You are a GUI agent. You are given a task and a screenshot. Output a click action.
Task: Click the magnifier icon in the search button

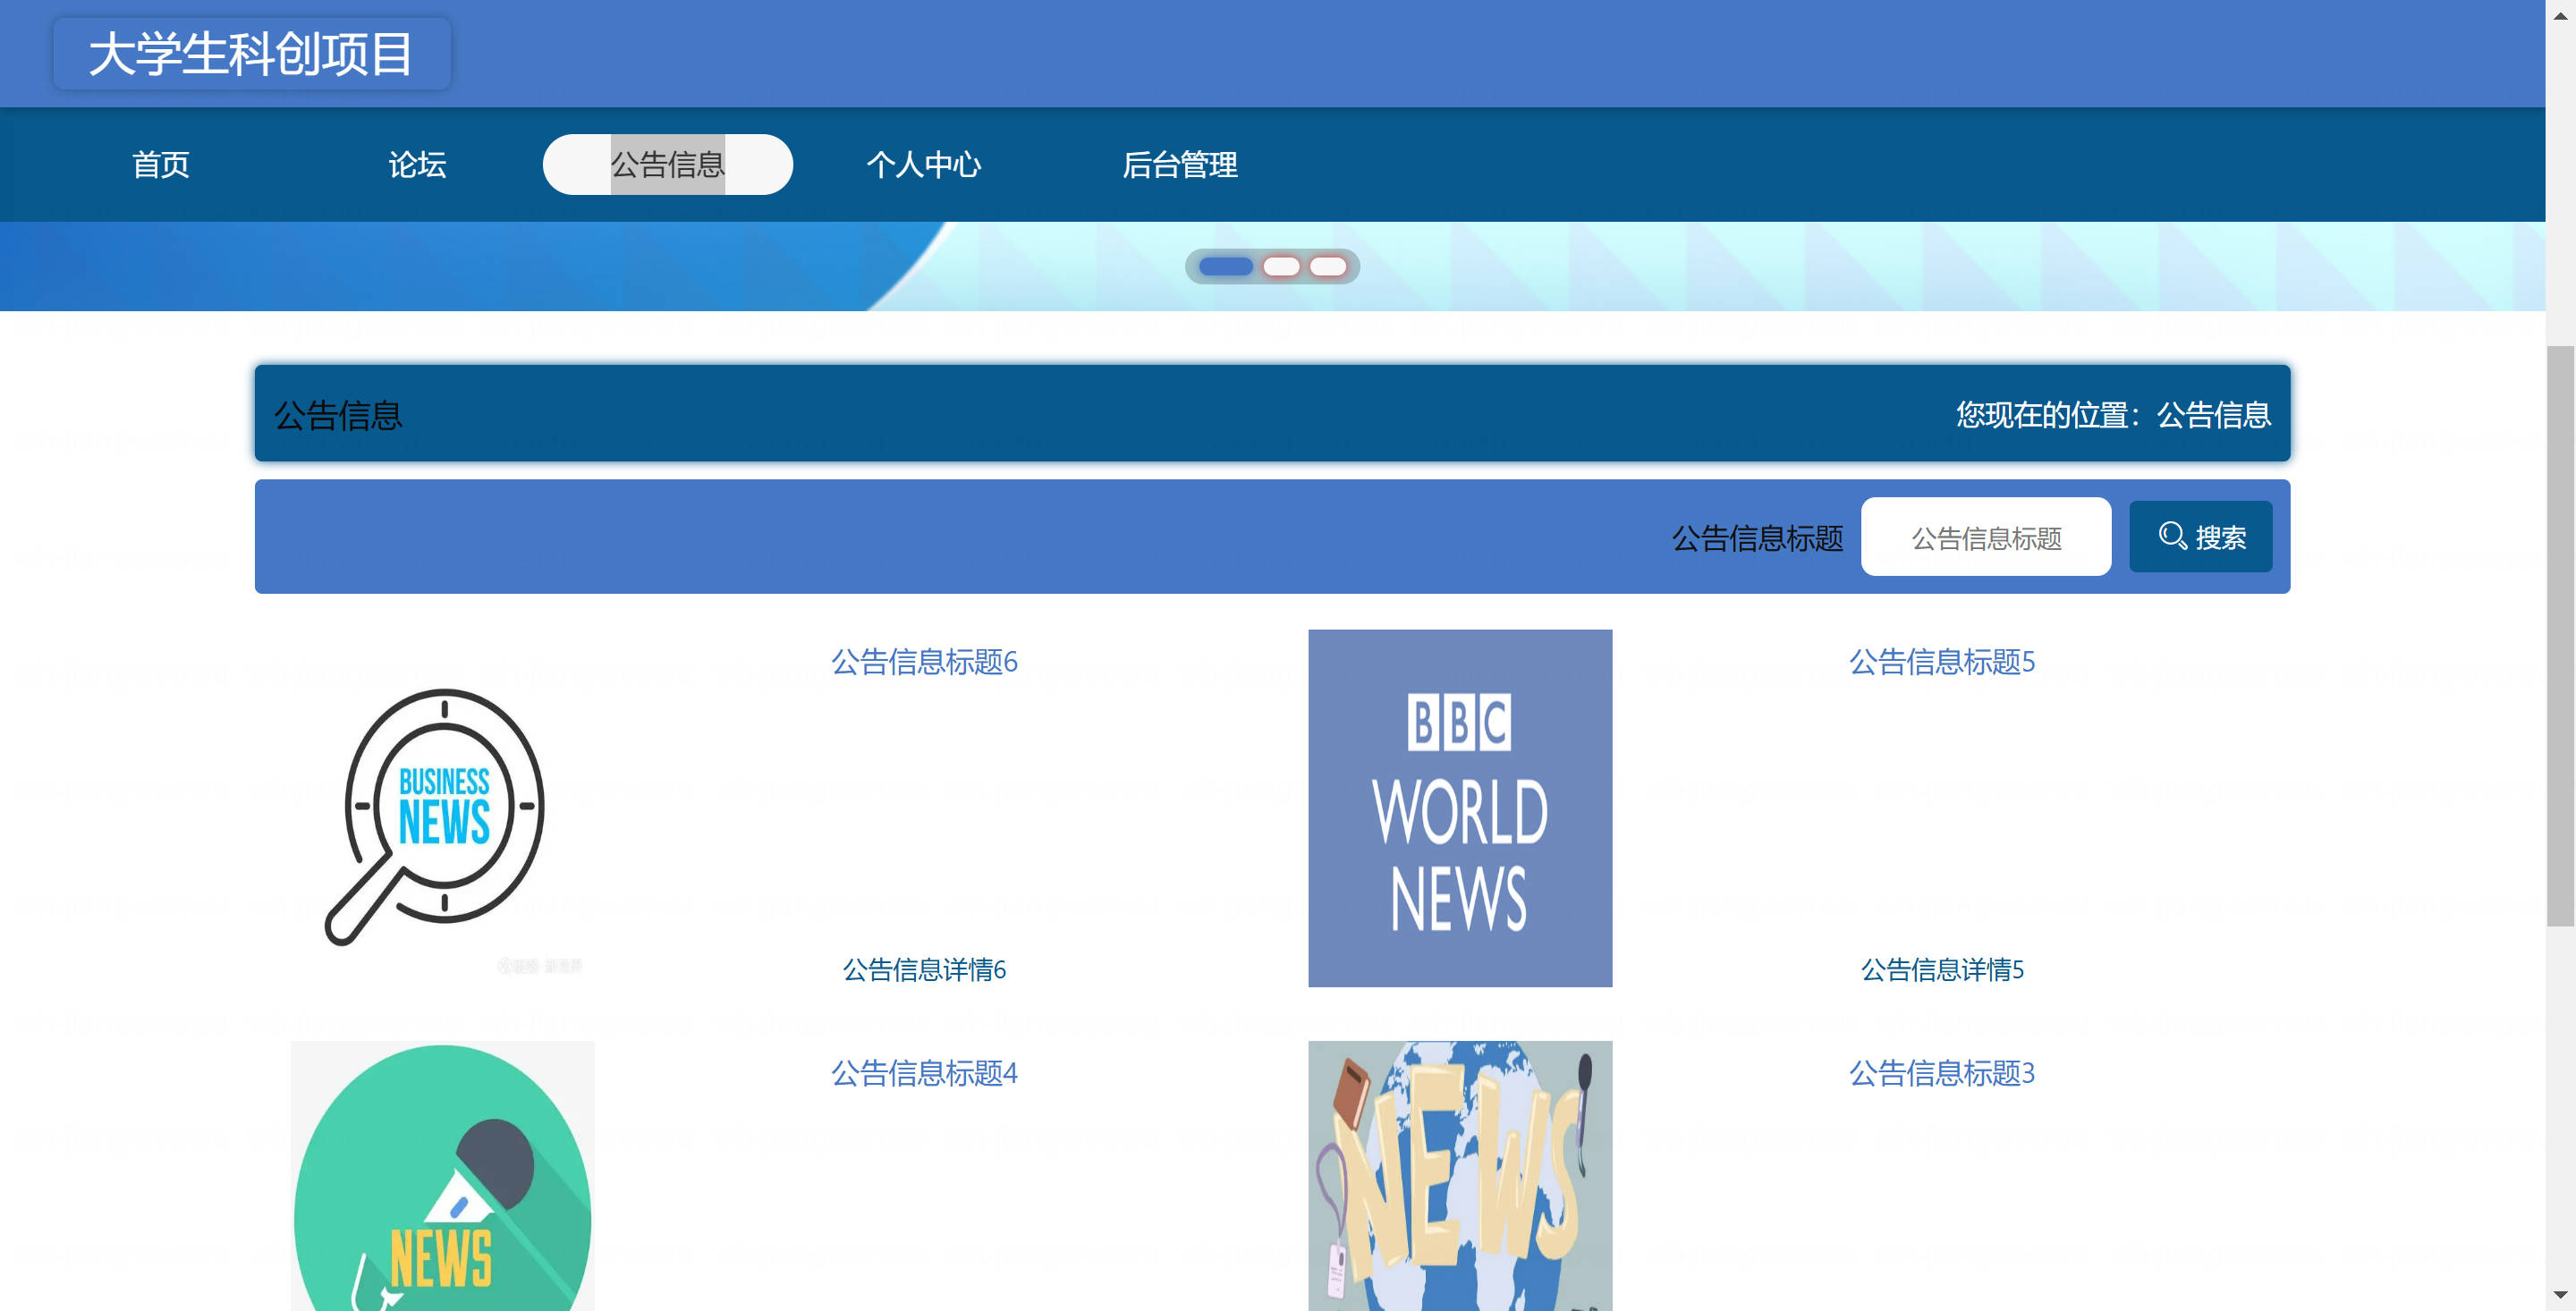2171,536
